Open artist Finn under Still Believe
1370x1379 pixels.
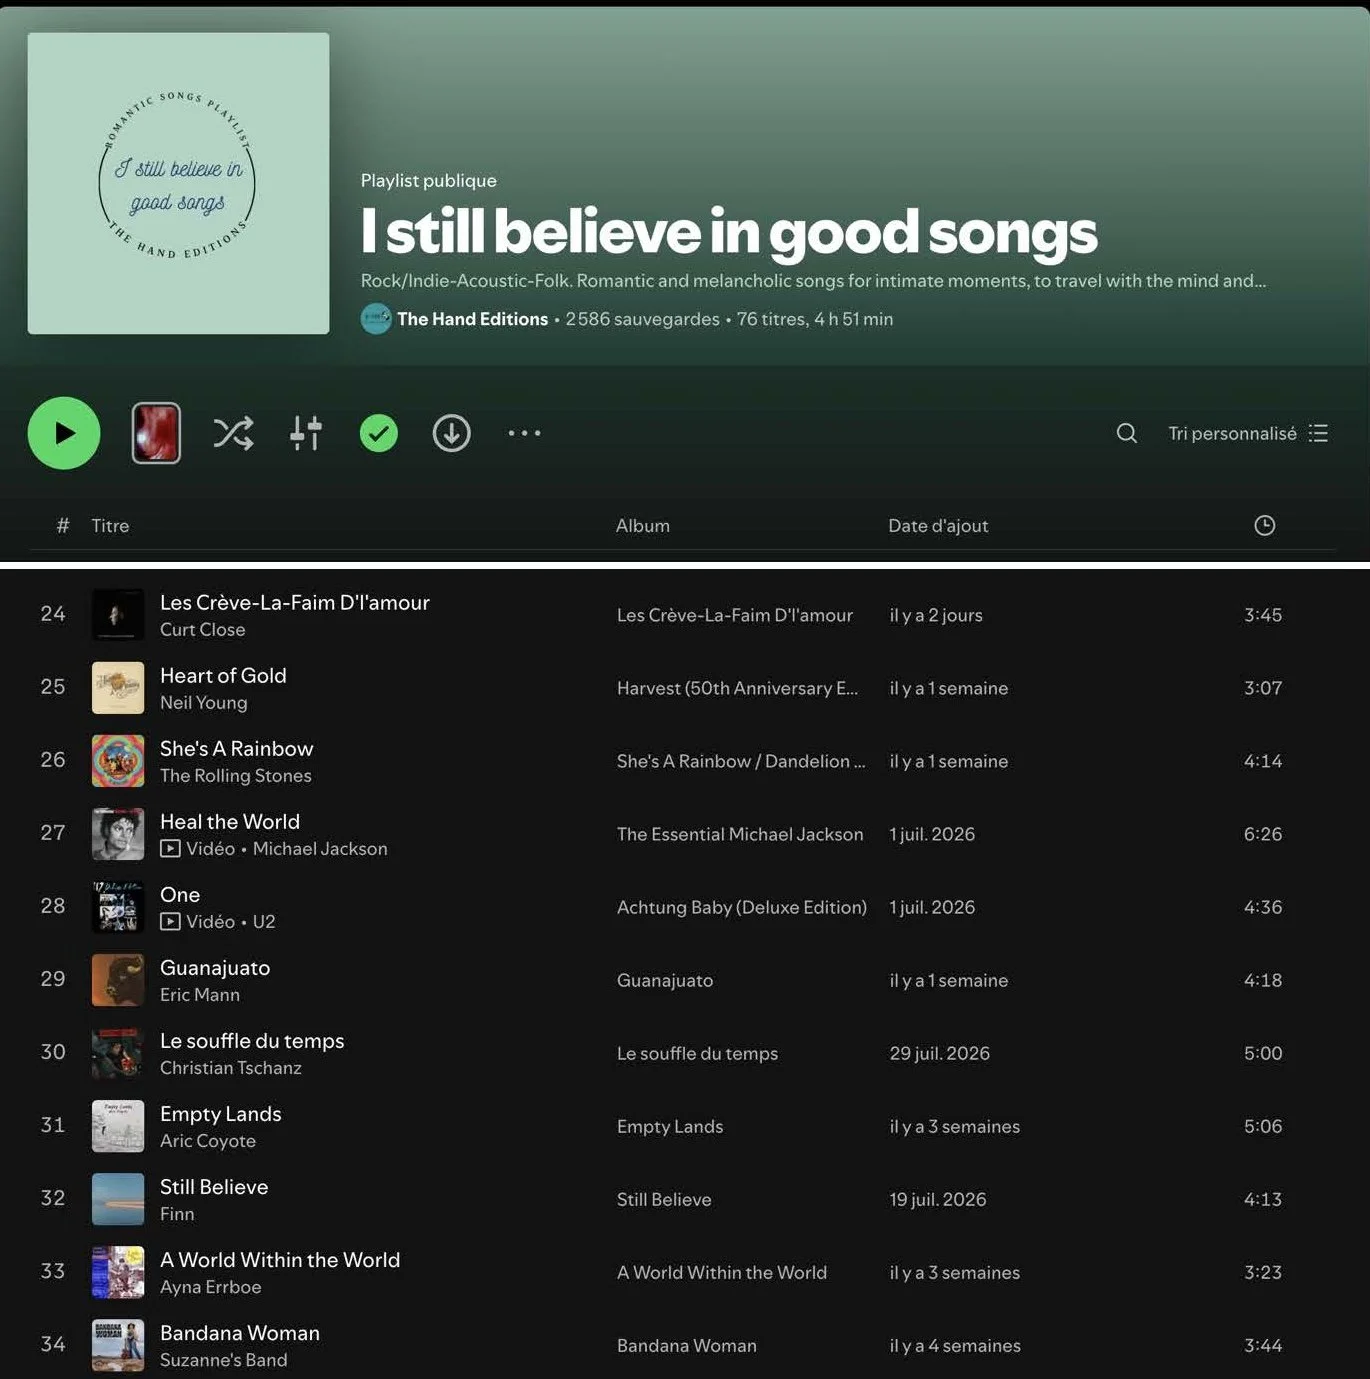[177, 1214]
